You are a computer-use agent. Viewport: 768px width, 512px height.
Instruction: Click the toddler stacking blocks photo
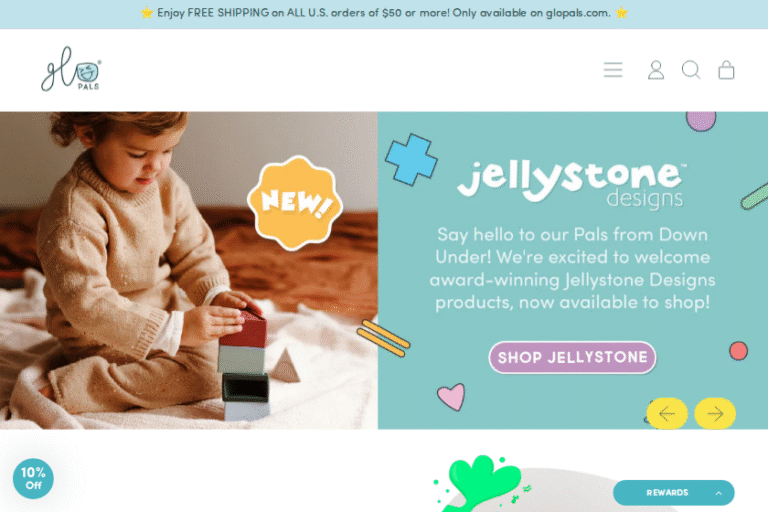pos(189,270)
